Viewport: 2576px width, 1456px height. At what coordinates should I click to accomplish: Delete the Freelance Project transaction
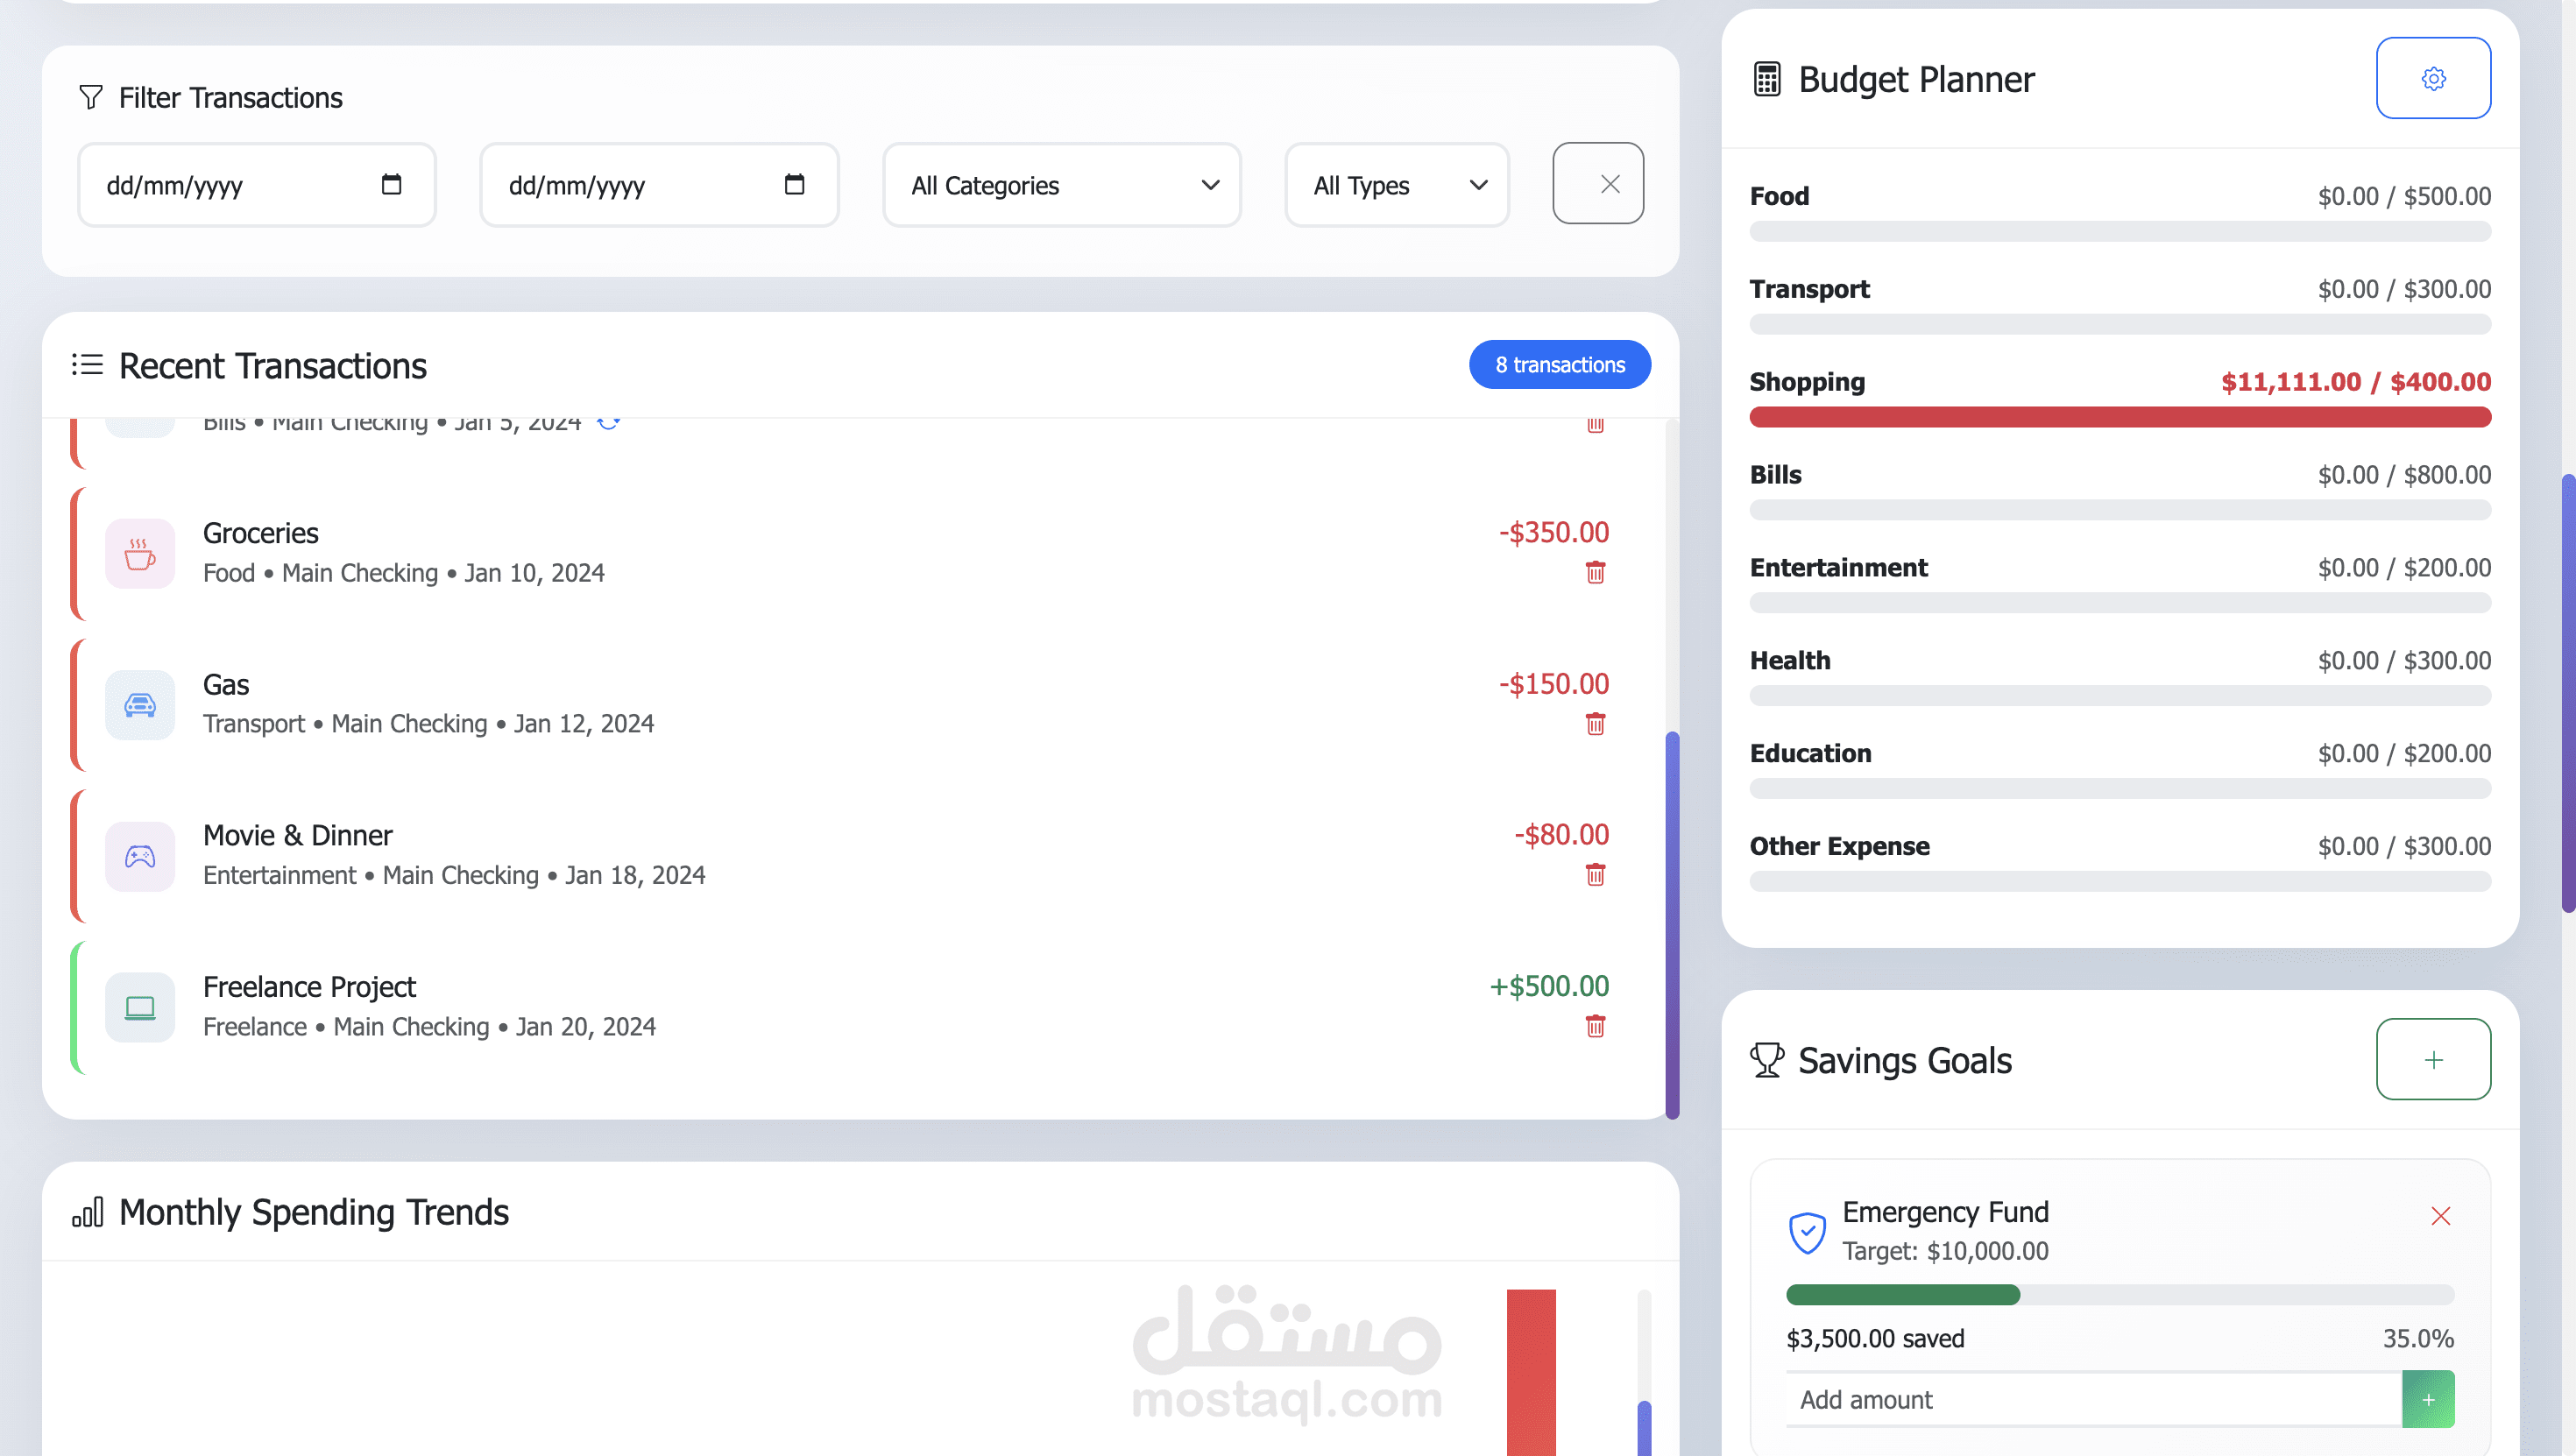click(x=1595, y=1026)
